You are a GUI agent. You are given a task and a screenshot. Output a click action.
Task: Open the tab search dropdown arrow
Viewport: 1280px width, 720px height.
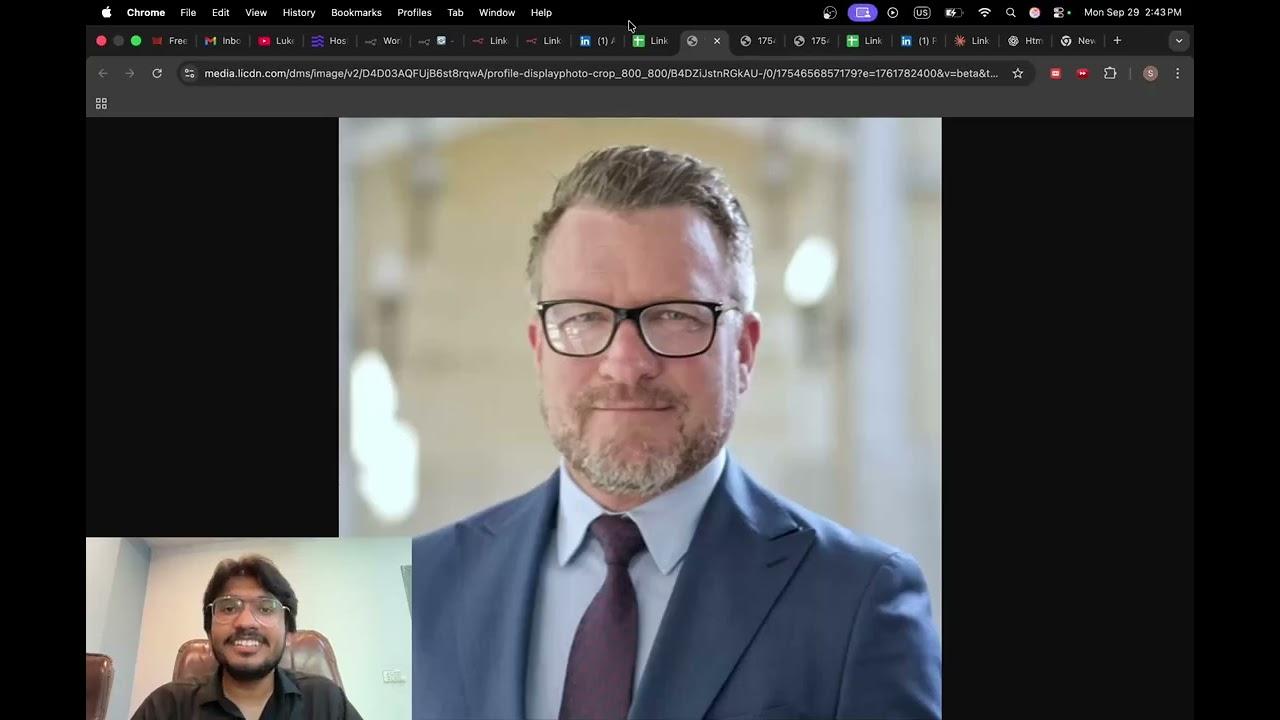point(1179,41)
